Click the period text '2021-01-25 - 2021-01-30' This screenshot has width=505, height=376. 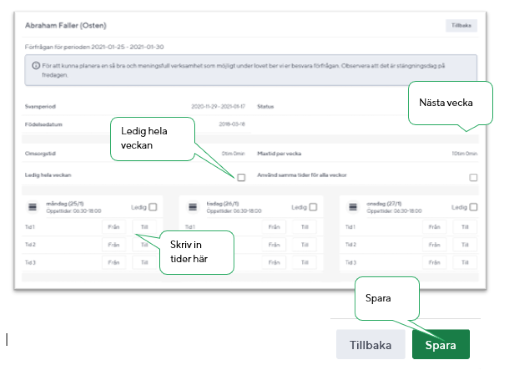pyautogui.click(x=128, y=47)
